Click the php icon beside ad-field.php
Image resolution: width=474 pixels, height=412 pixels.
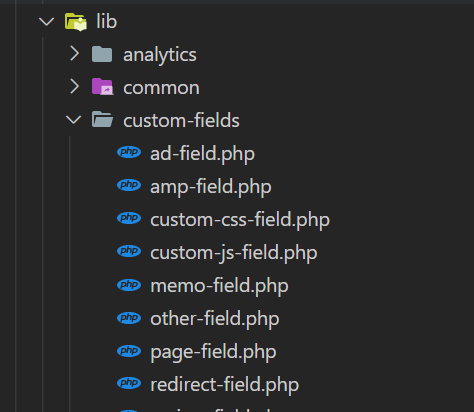pos(129,152)
